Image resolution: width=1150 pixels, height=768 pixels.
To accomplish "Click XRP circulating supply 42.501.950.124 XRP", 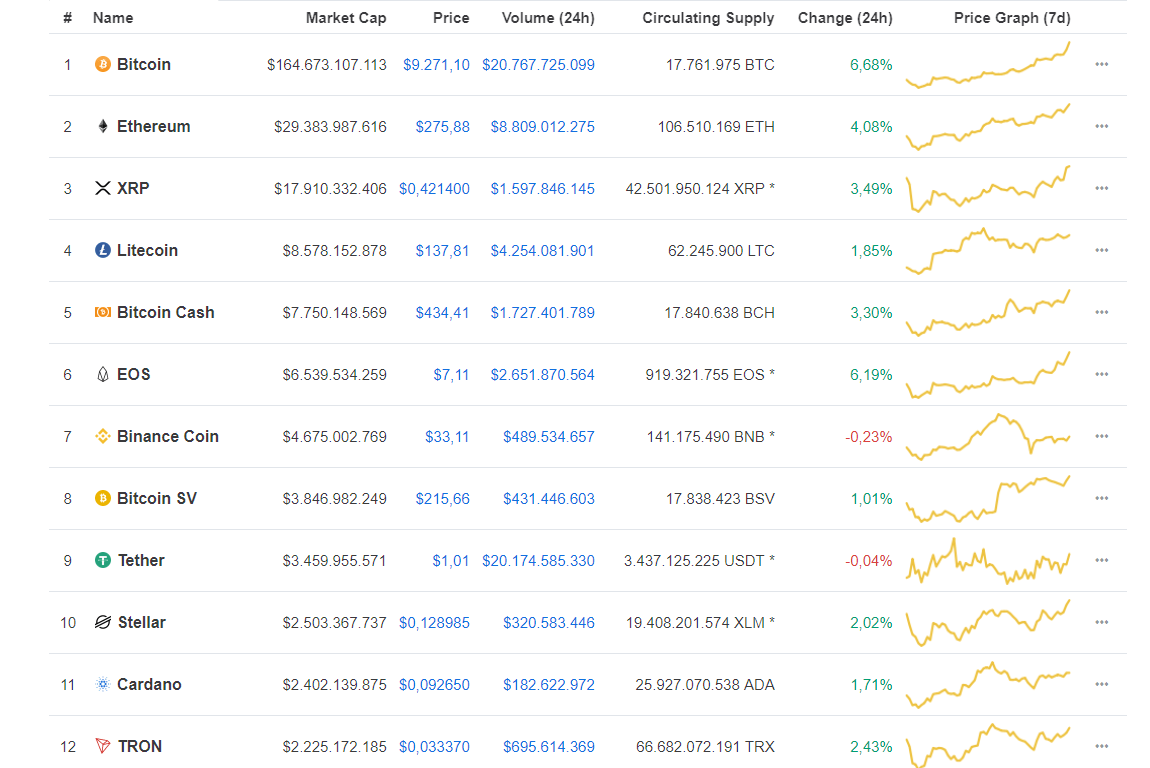I will point(695,189).
